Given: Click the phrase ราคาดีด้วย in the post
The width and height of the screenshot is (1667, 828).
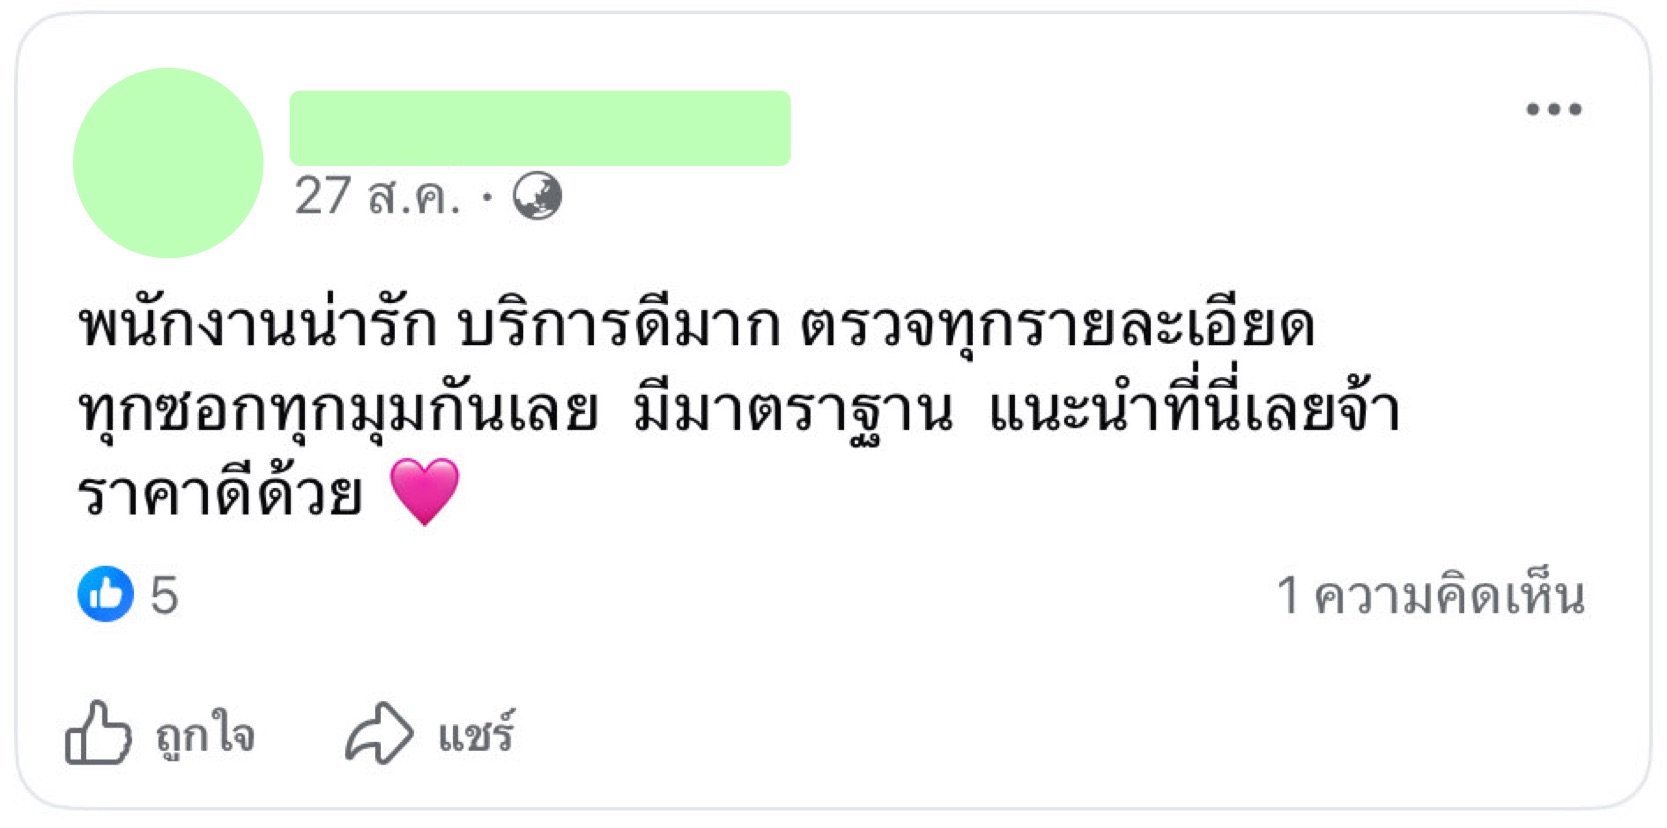Looking at the screenshot, I should pos(220,493).
